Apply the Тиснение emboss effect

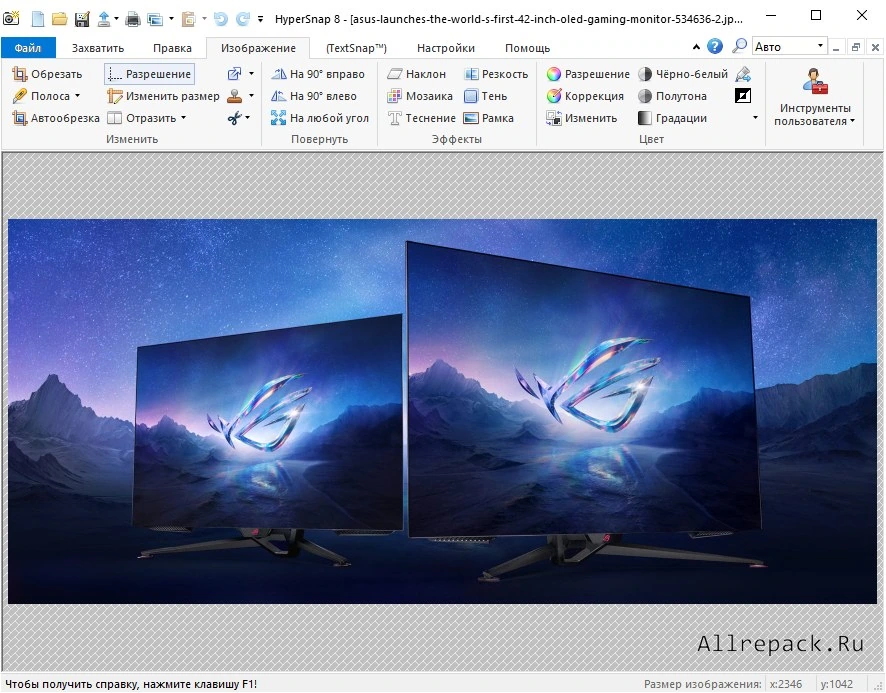pos(422,118)
